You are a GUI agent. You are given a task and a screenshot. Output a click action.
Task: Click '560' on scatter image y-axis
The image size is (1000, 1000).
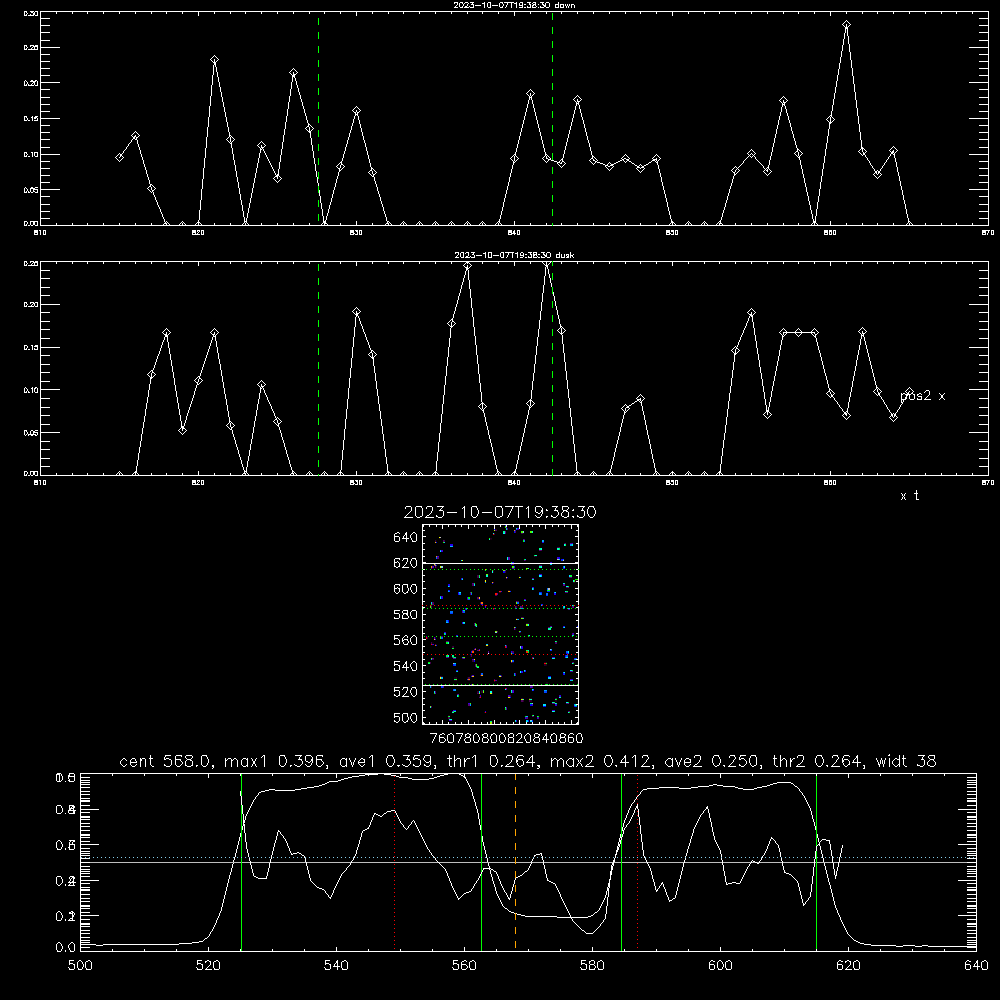tap(406, 640)
